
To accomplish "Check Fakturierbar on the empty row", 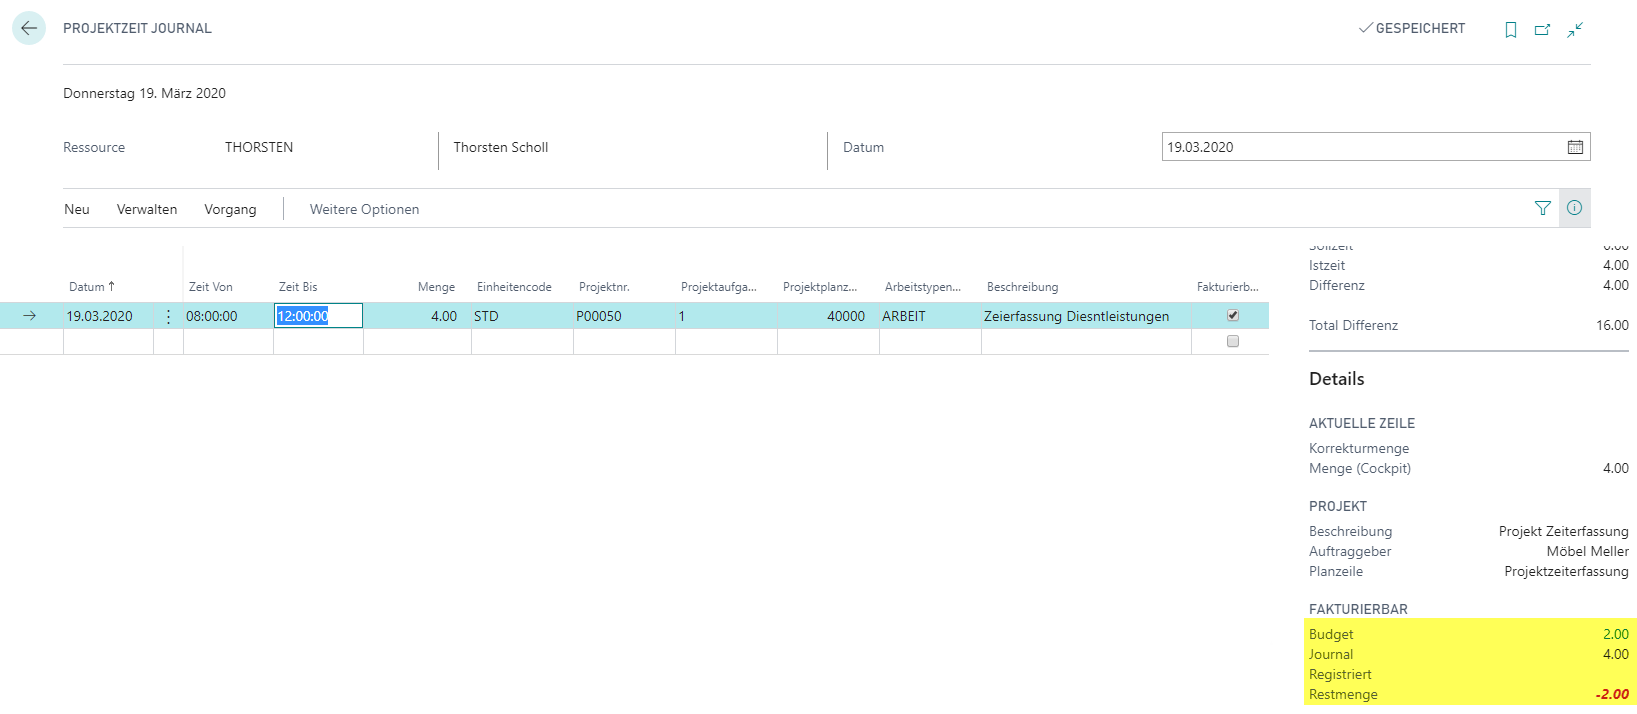I will (x=1233, y=341).
